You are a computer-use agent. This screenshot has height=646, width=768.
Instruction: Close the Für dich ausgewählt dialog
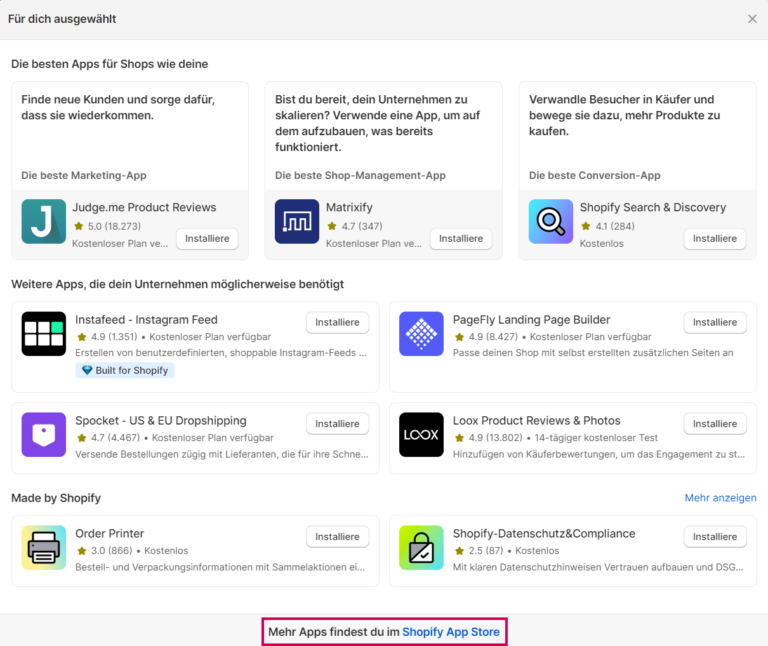pos(752,19)
